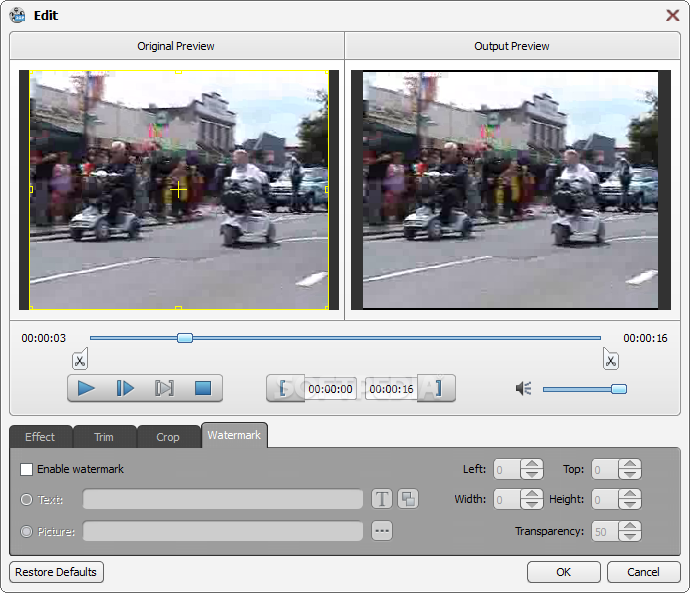Click the crop frame's top middle handle
This screenshot has height=593, width=690.
click(x=178, y=72)
